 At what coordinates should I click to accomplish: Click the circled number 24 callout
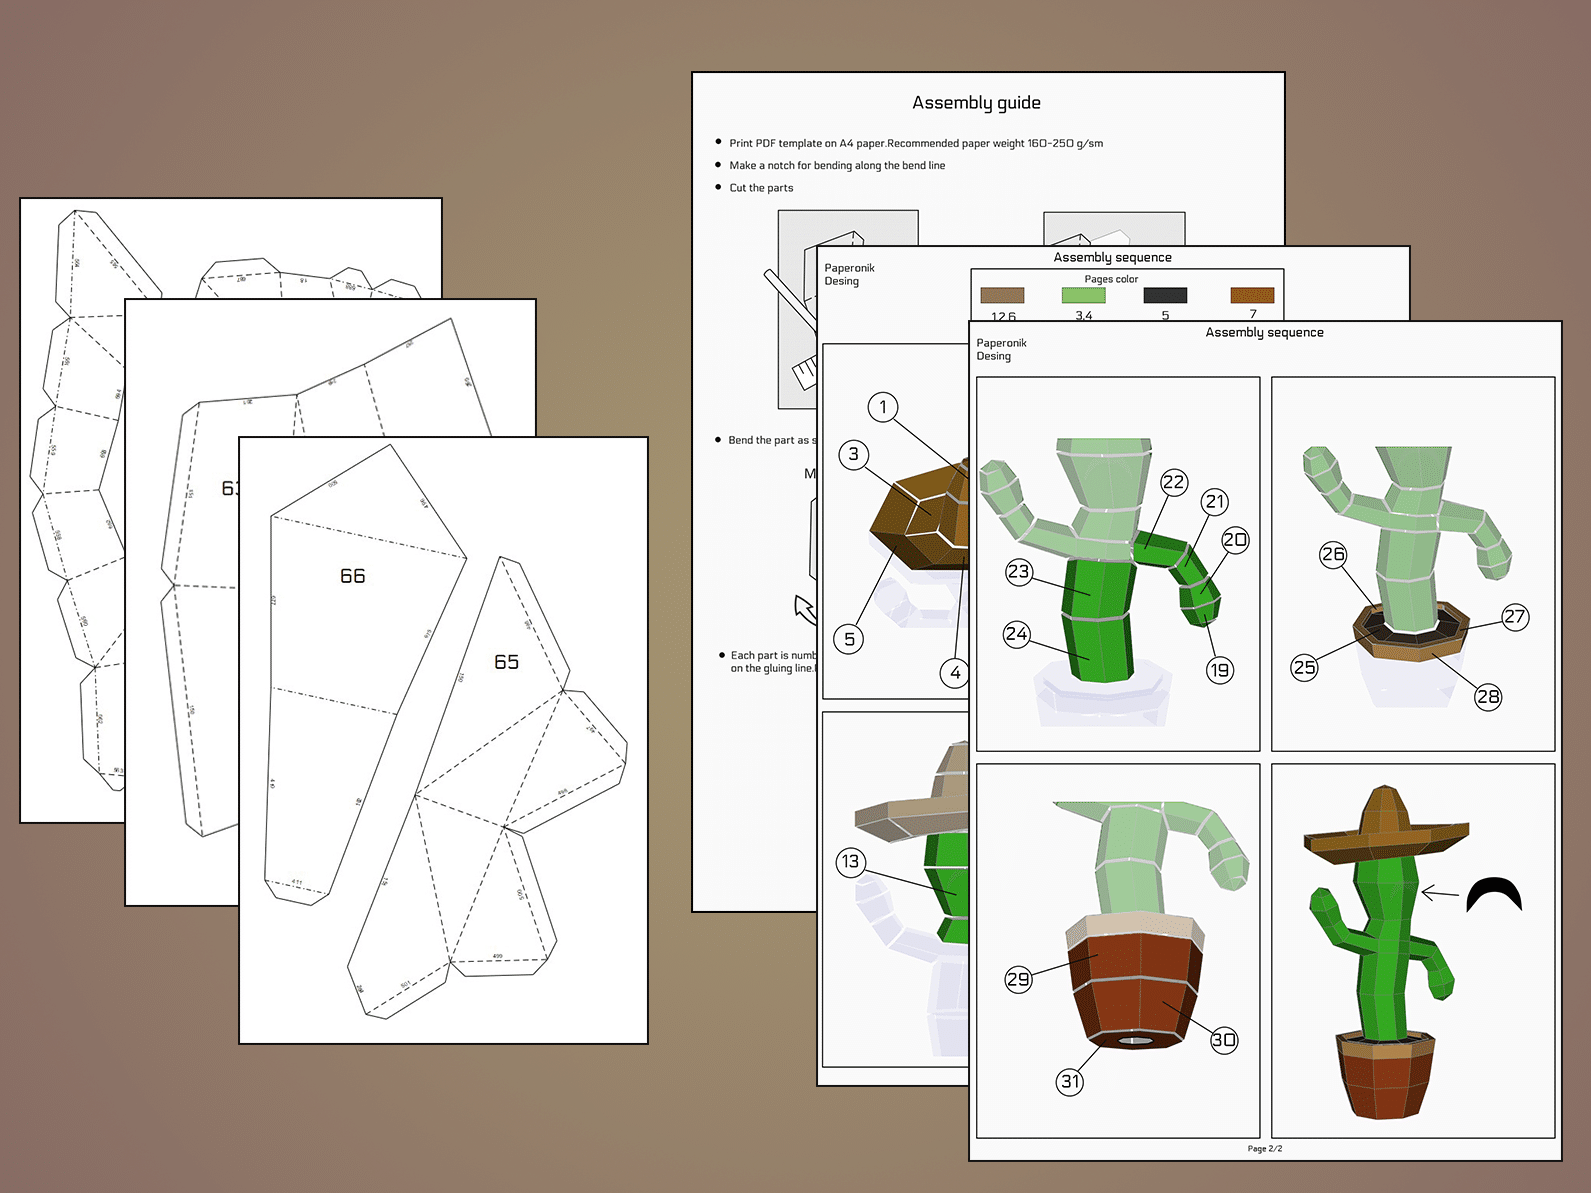pos(1017,633)
